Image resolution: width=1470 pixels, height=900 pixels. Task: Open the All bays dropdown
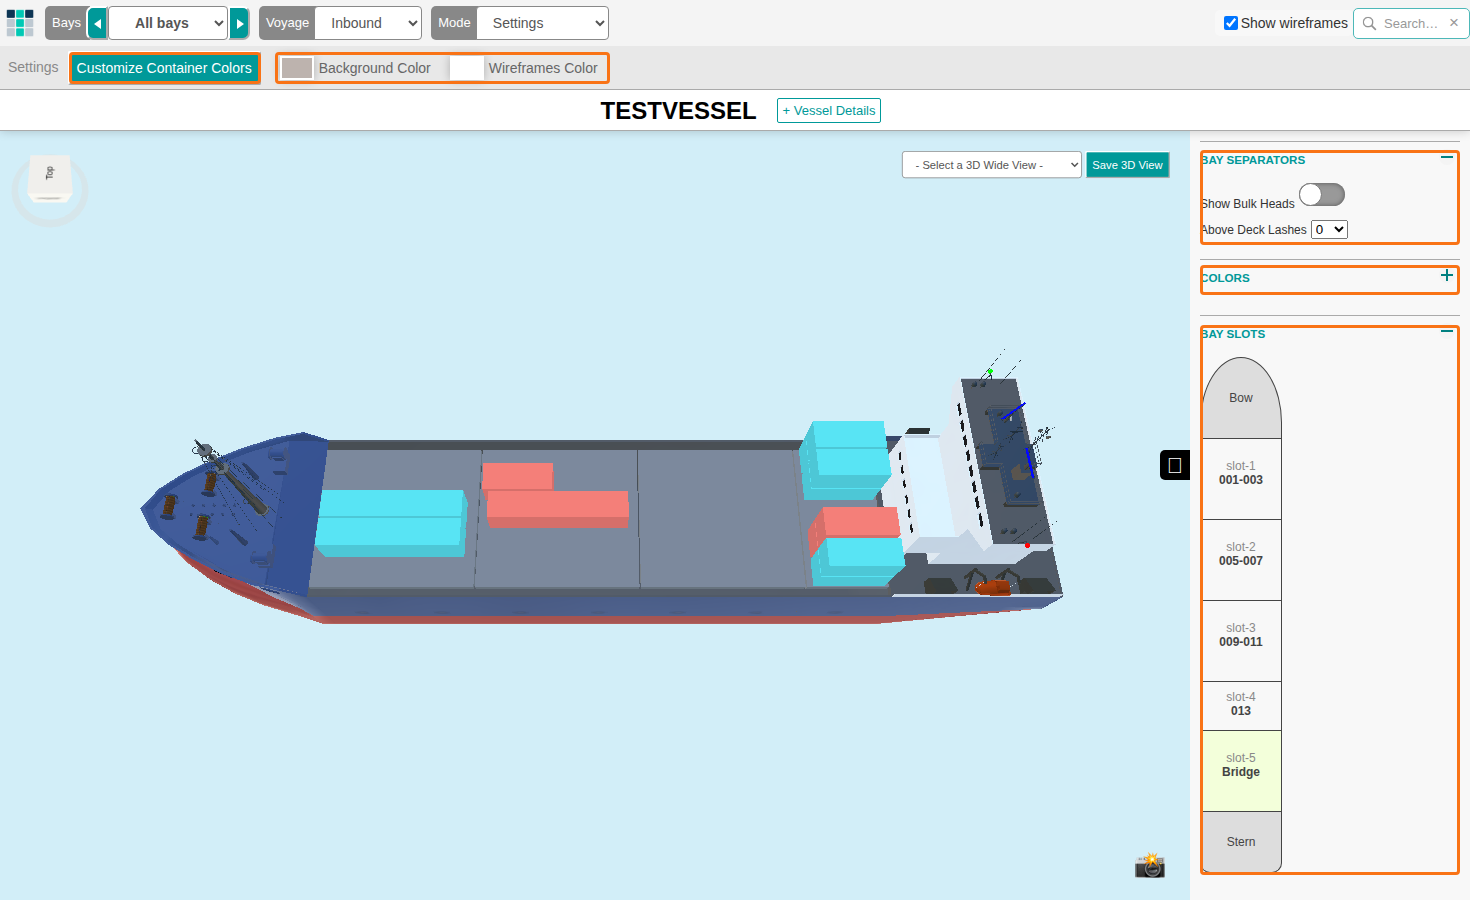[x=169, y=23]
